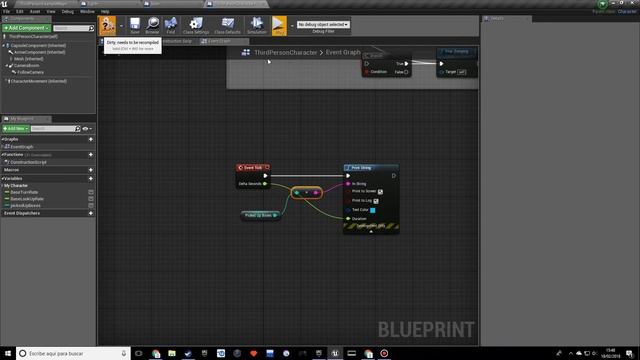Image resolution: width=640 pixels, height=360 pixels.
Task: Collapse the Variables section
Action: (3, 178)
